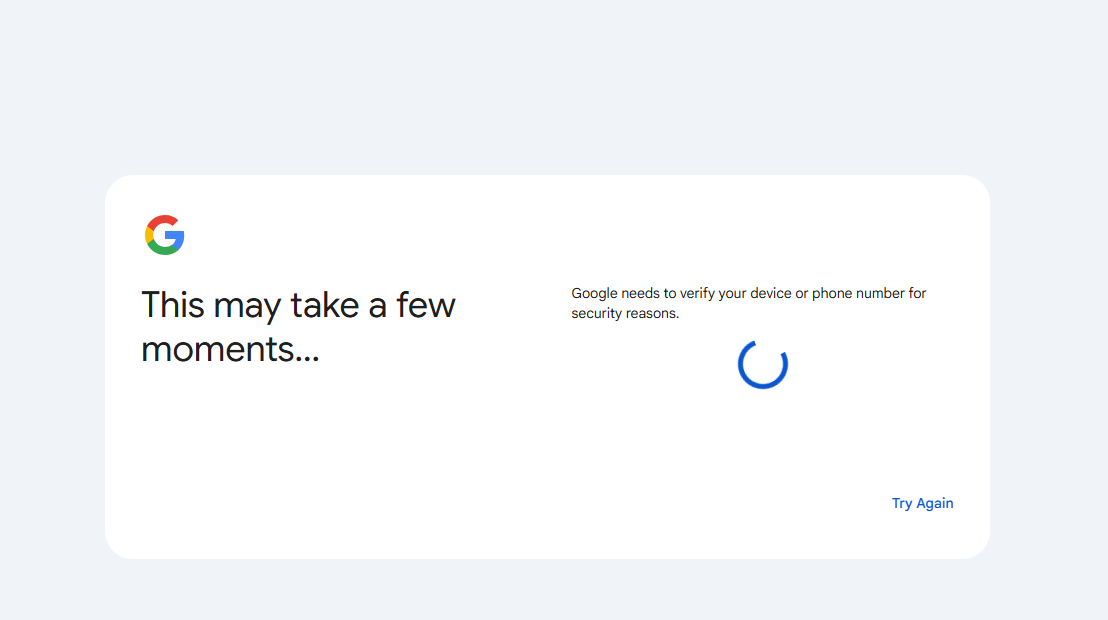Click the word "verify" in the message
The height and width of the screenshot is (620, 1108).
coord(697,293)
